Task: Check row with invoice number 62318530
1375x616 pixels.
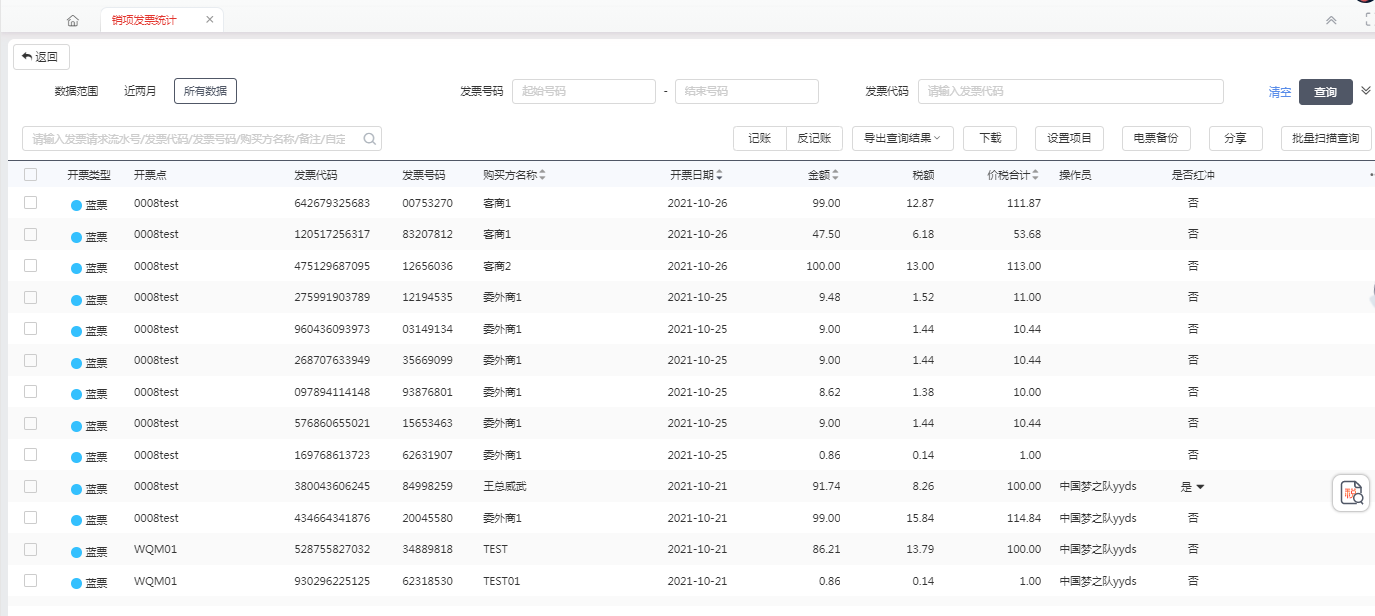Action: [x=30, y=580]
